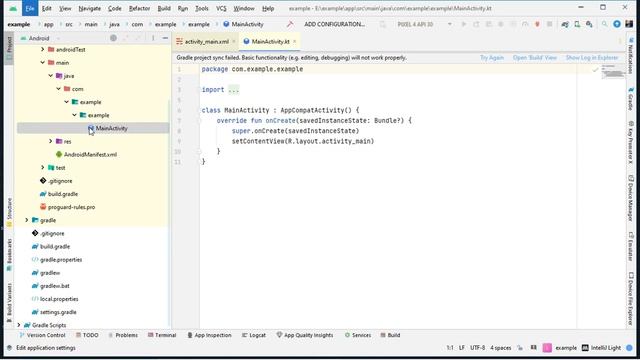640x360 pixels.
Task: Expand the res folder
Action: click(x=51, y=141)
